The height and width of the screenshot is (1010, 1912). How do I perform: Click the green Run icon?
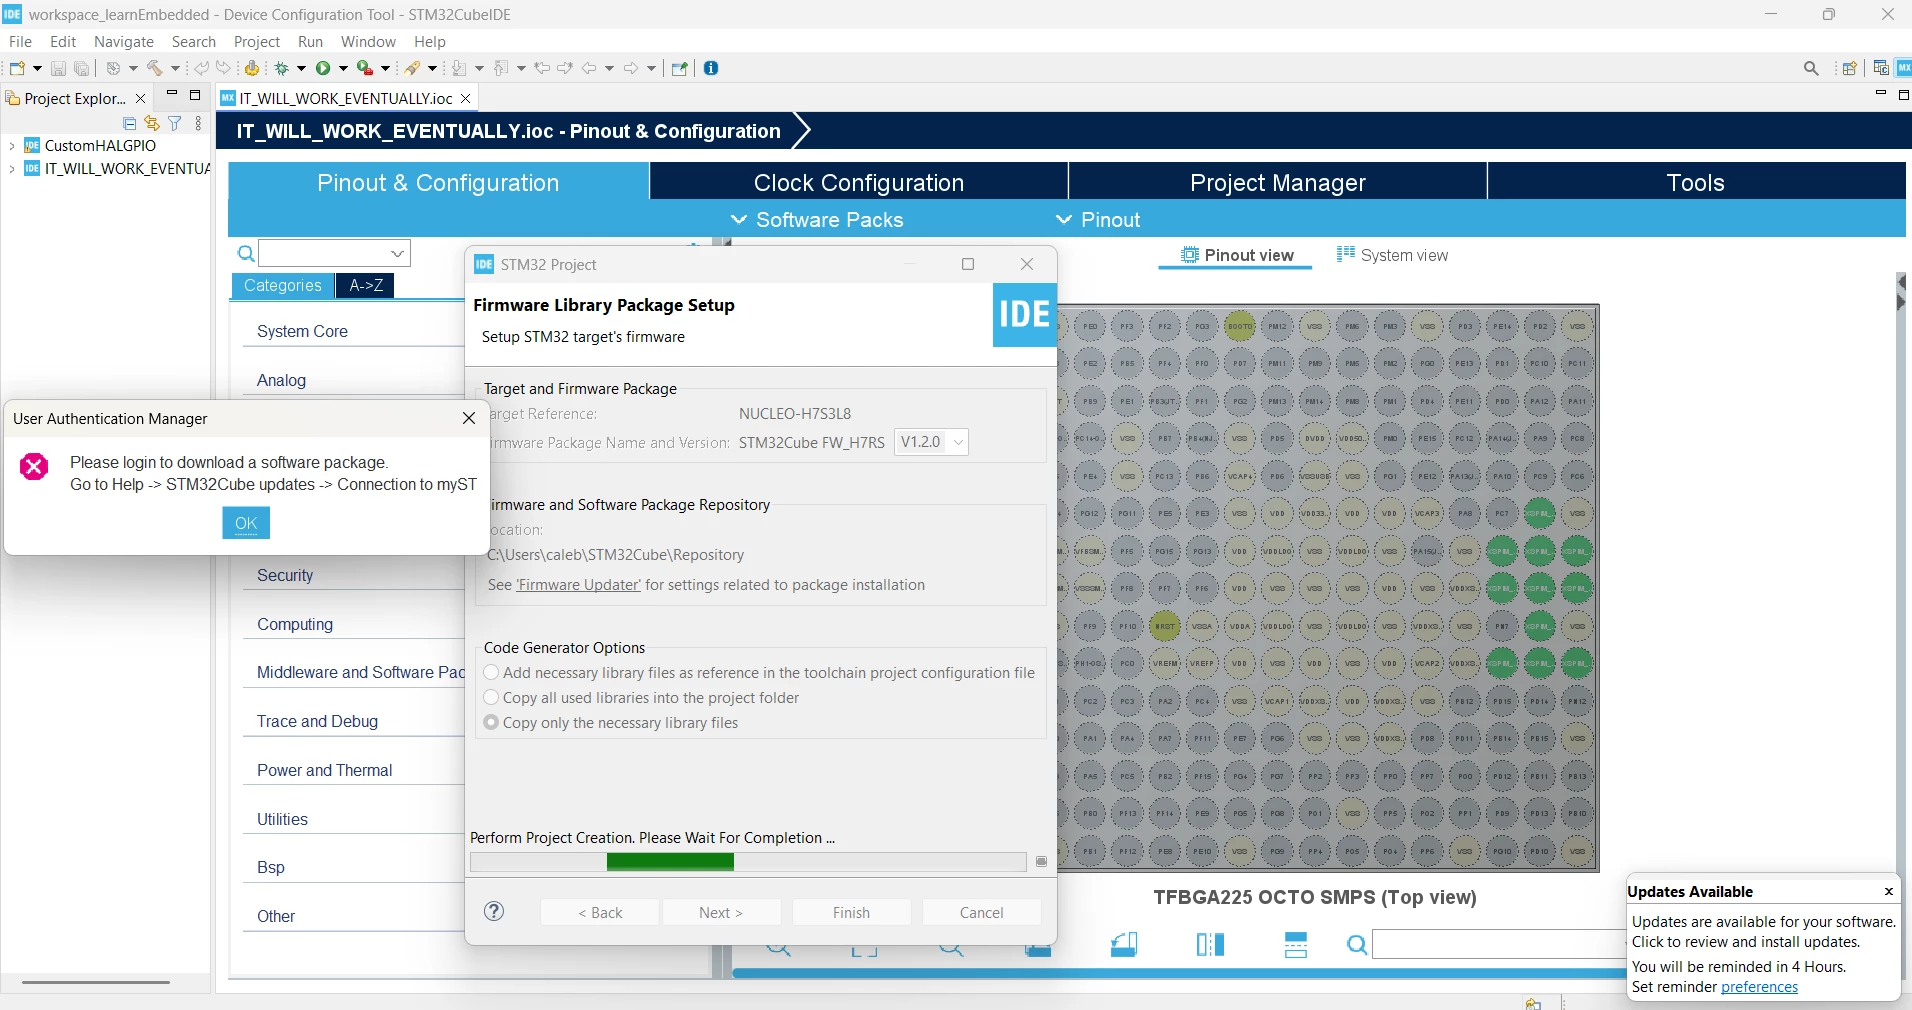[x=323, y=68]
